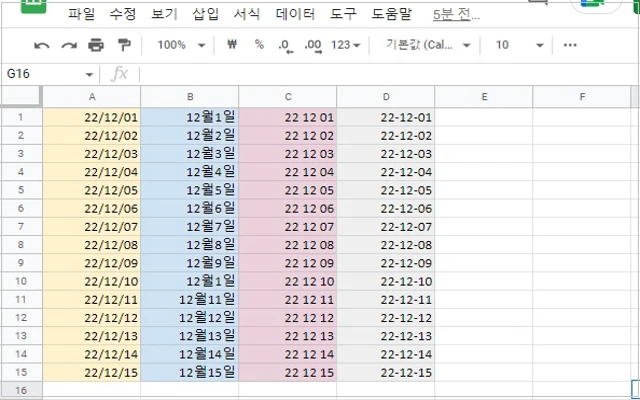The width and height of the screenshot is (640, 400).
Task: Click cell containing 22/12/10
Action: [92, 281]
